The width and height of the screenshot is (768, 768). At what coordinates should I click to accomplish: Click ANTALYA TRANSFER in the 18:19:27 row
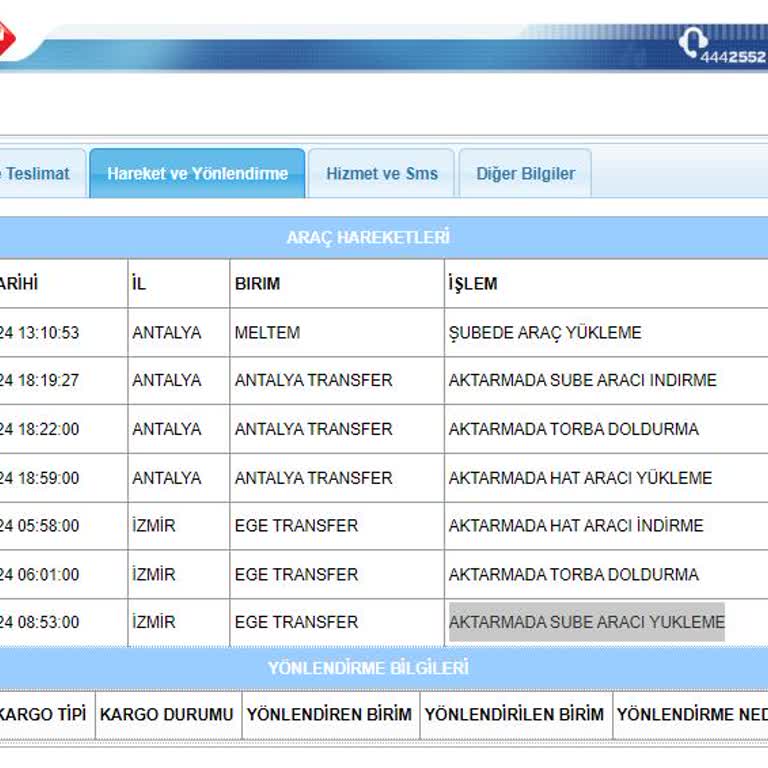[x=337, y=380]
